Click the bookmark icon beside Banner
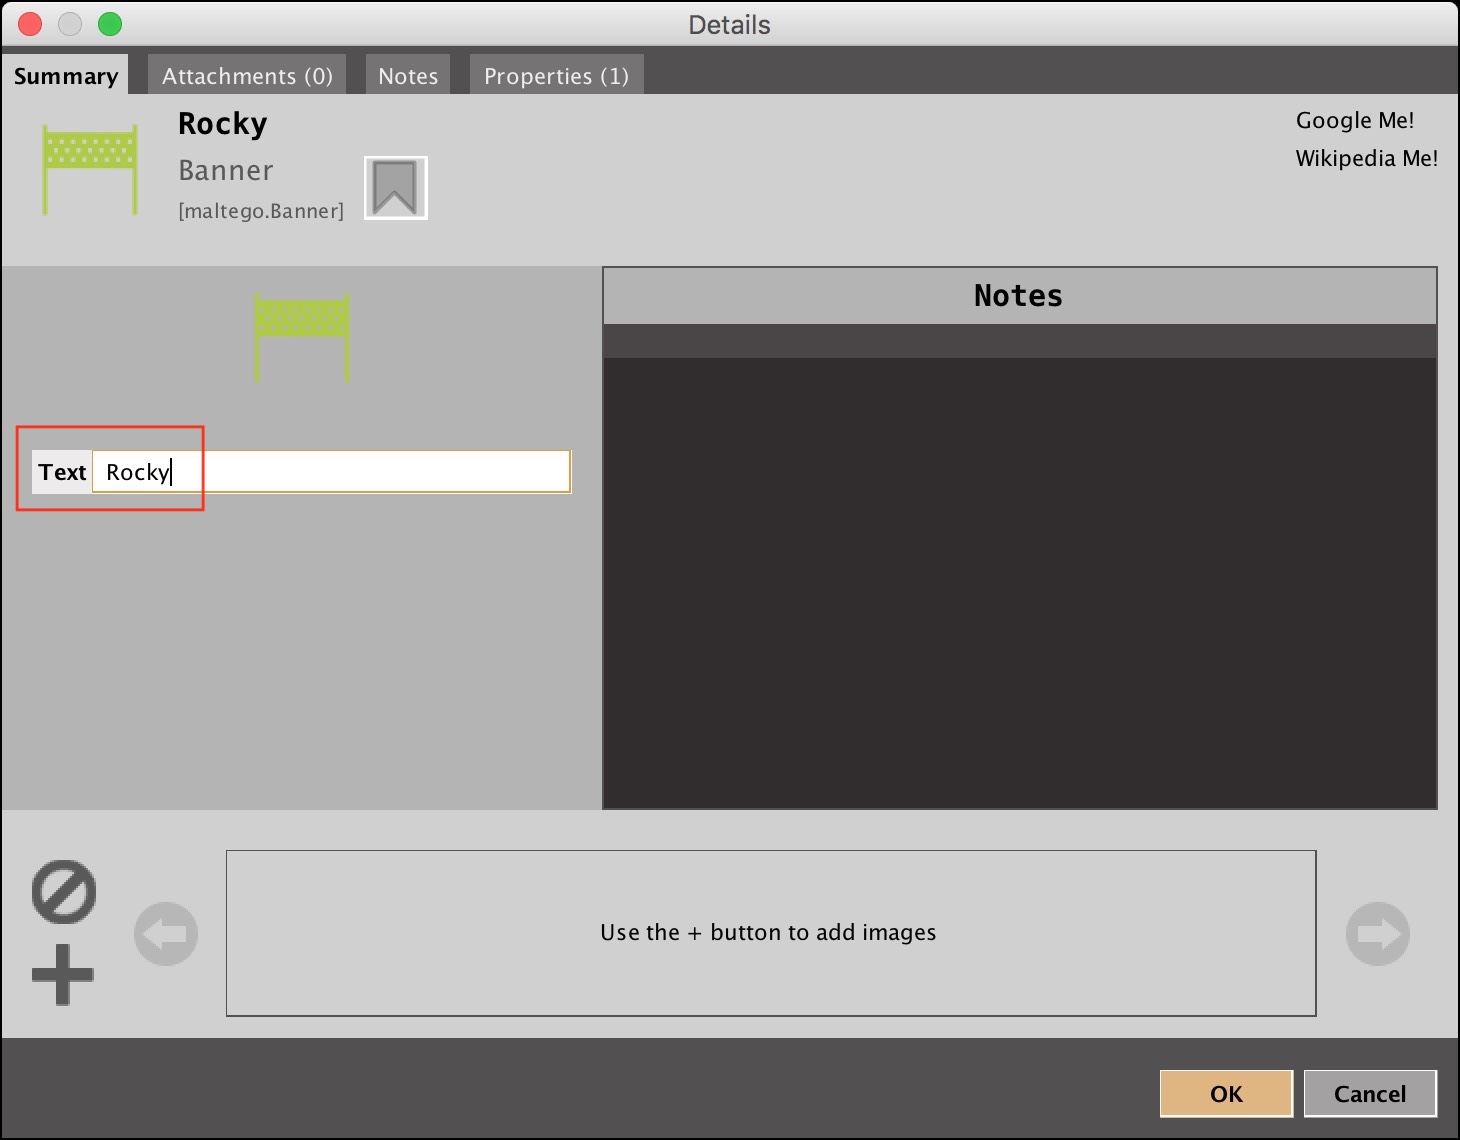This screenshot has width=1460, height=1140. (395, 188)
